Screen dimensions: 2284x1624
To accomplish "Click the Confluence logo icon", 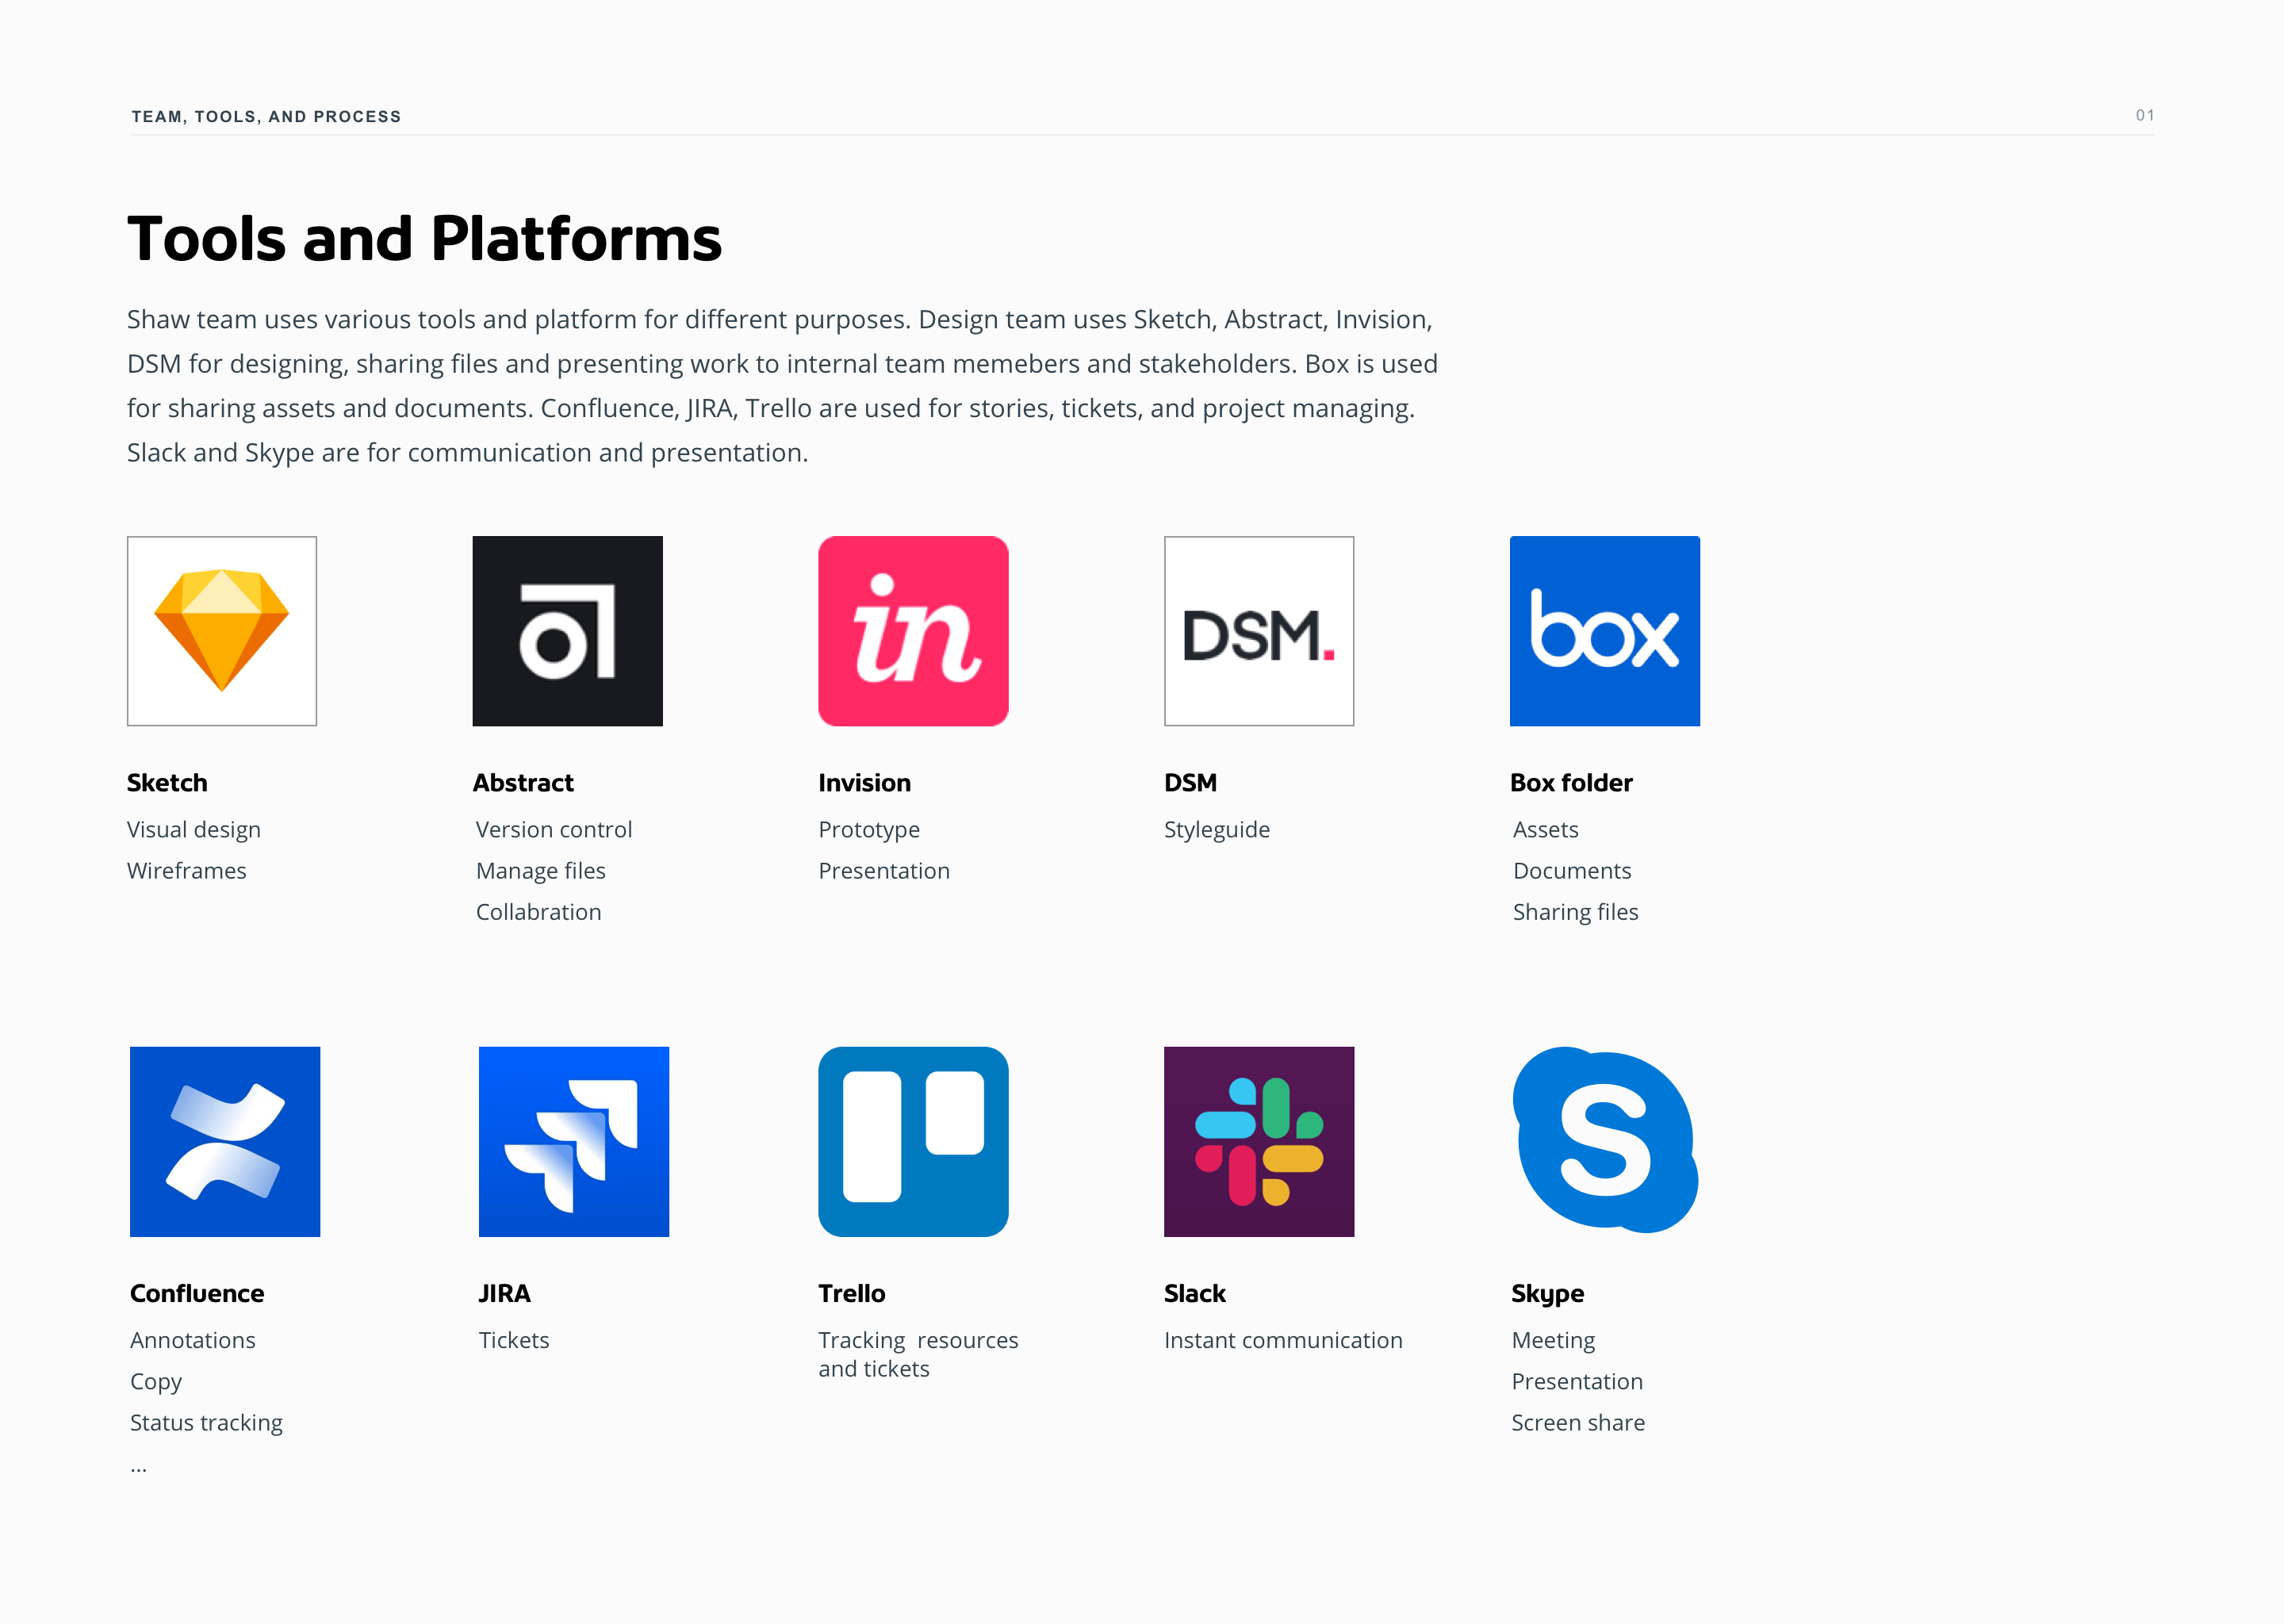I will click(x=225, y=1142).
